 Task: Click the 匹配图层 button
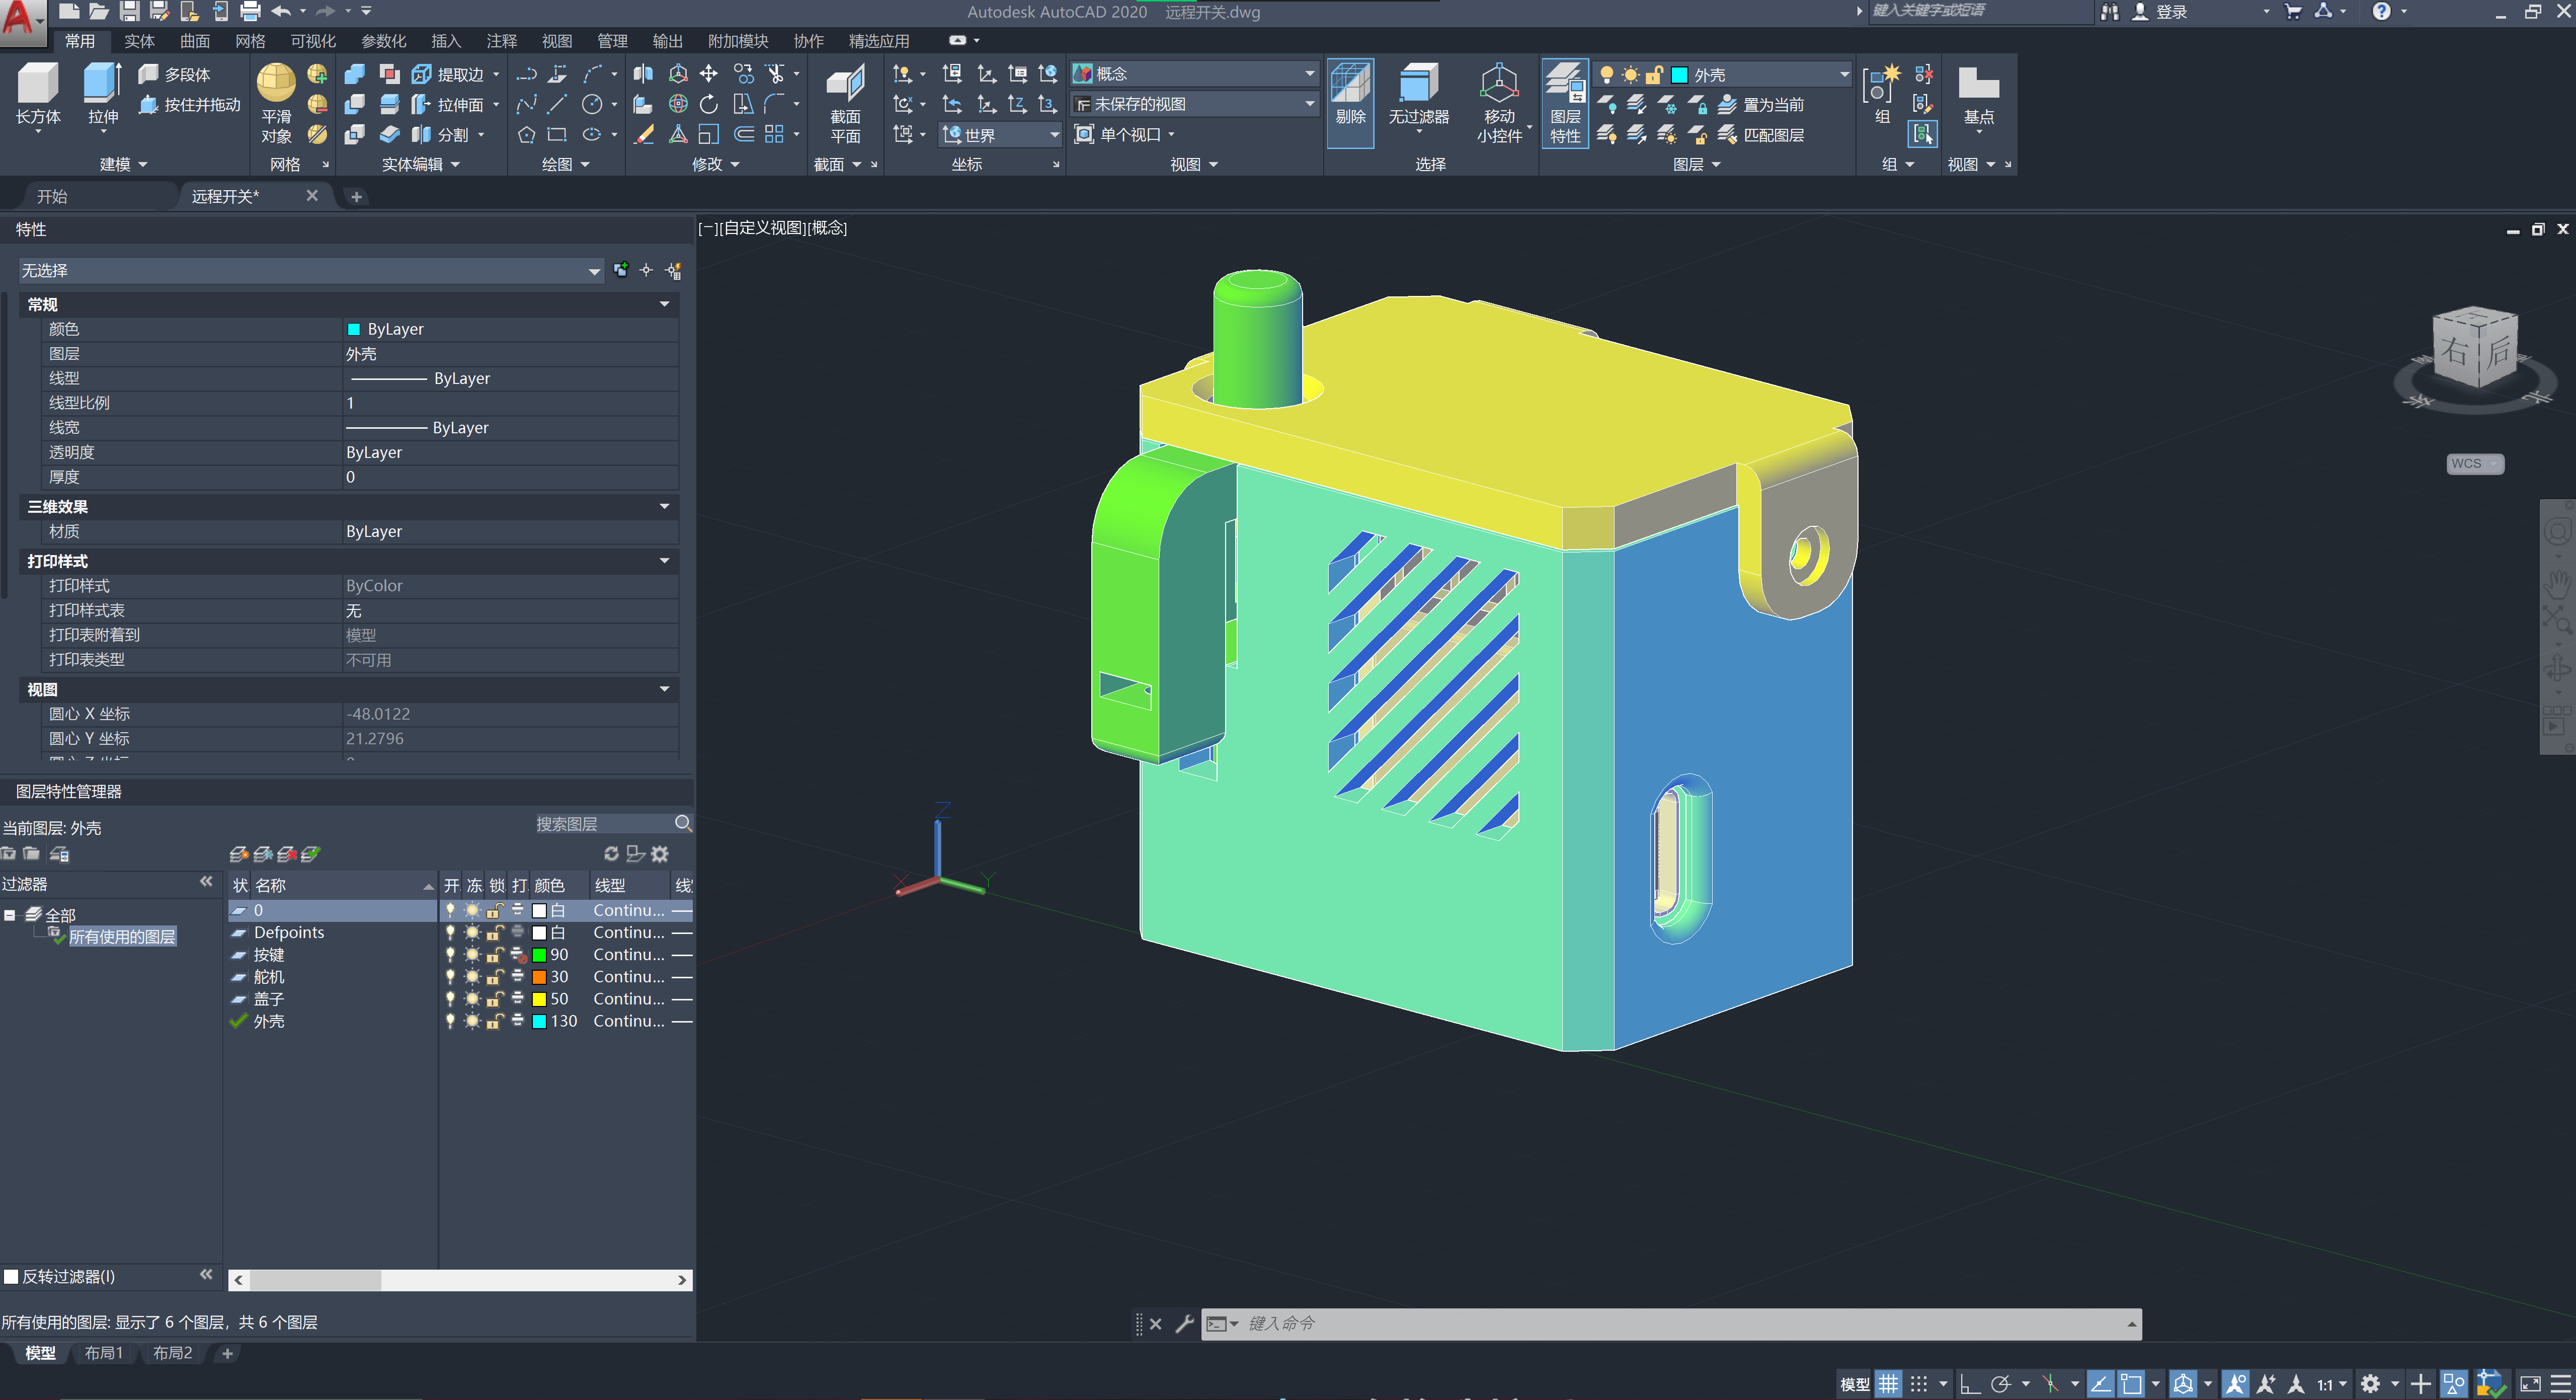tap(1772, 135)
